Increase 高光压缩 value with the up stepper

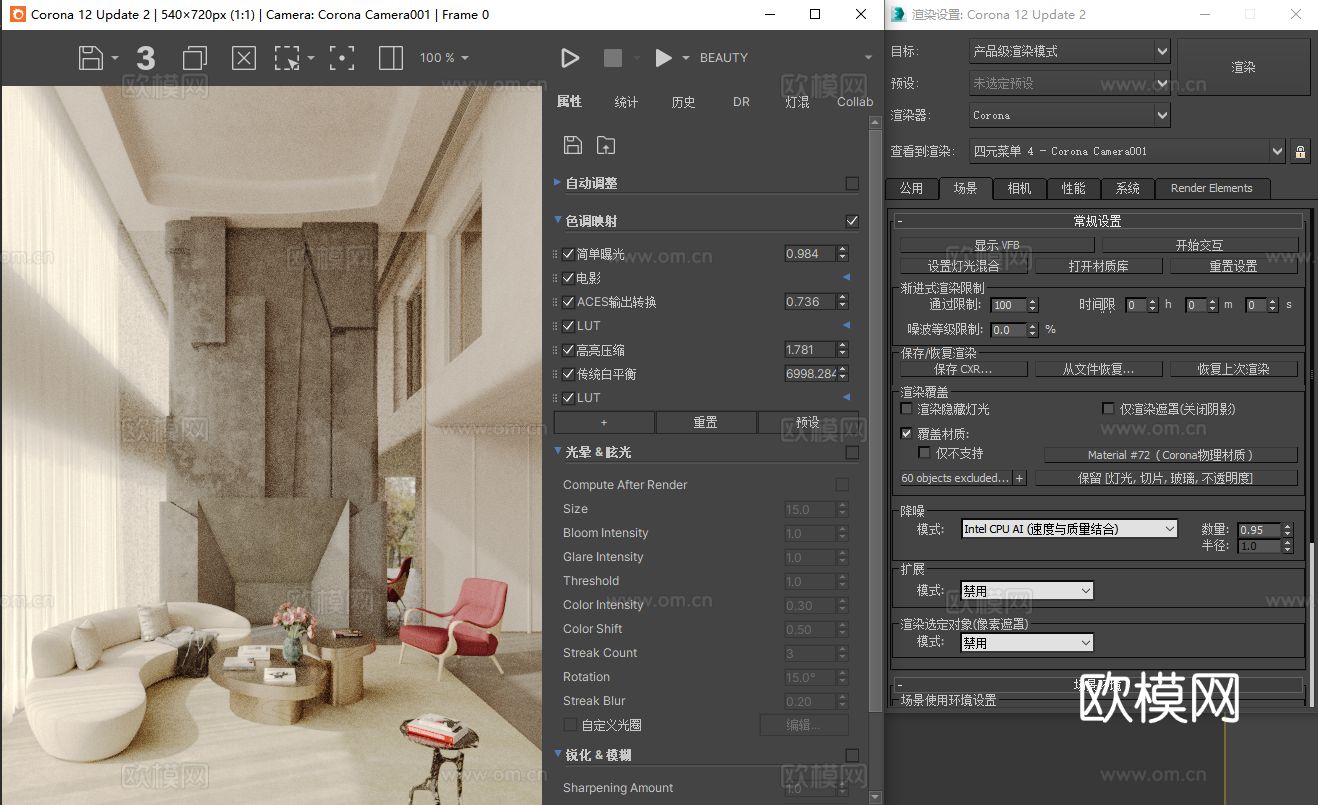[x=841, y=344]
